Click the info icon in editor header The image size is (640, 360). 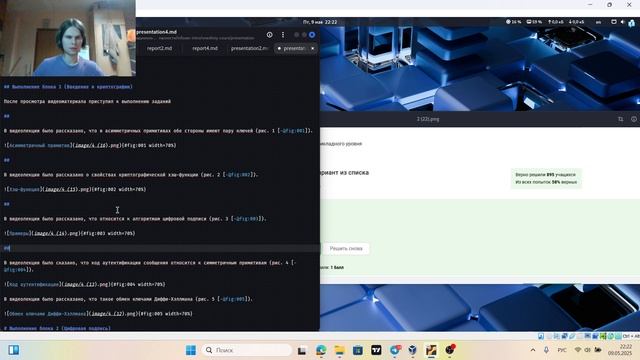[269, 35]
